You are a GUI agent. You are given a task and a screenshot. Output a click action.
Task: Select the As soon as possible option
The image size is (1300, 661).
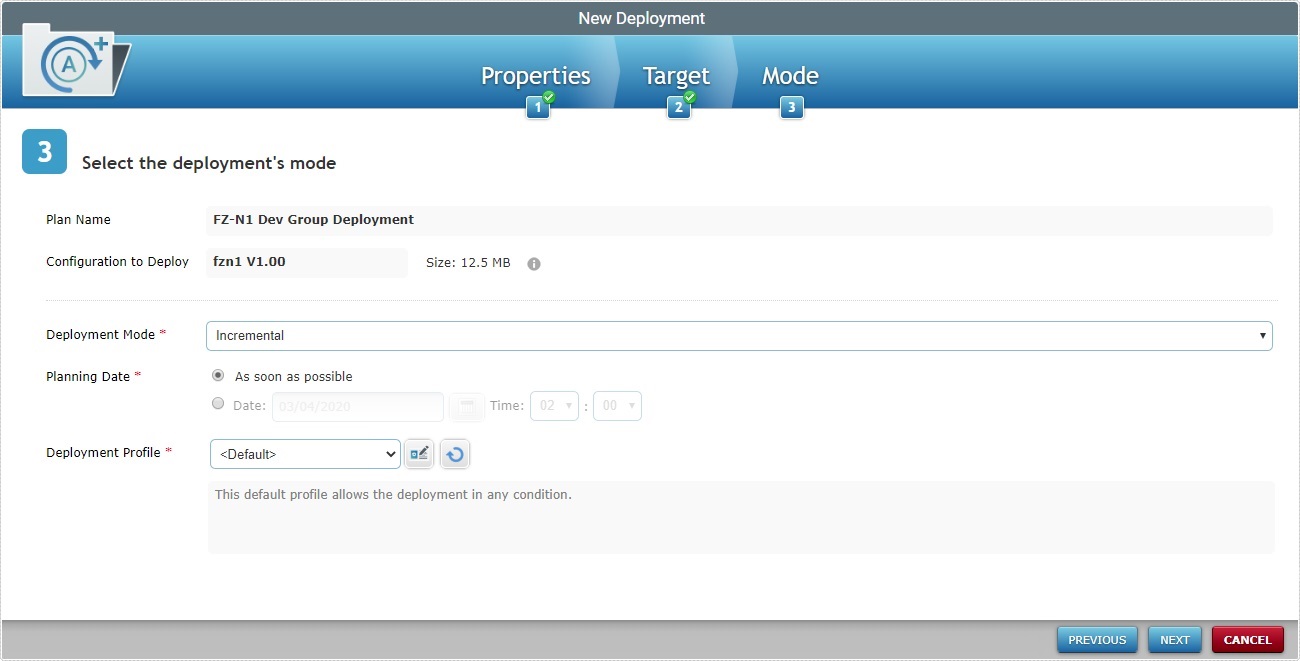coord(218,375)
